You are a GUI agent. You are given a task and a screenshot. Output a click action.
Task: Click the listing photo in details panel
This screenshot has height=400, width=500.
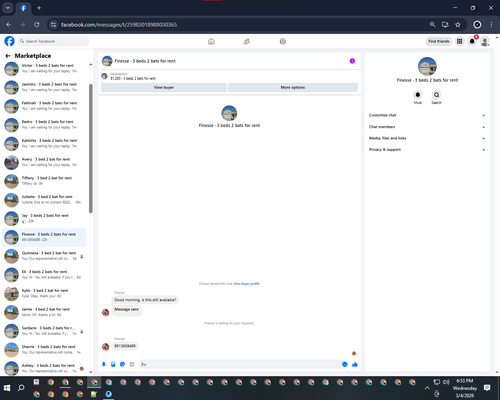(427, 66)
